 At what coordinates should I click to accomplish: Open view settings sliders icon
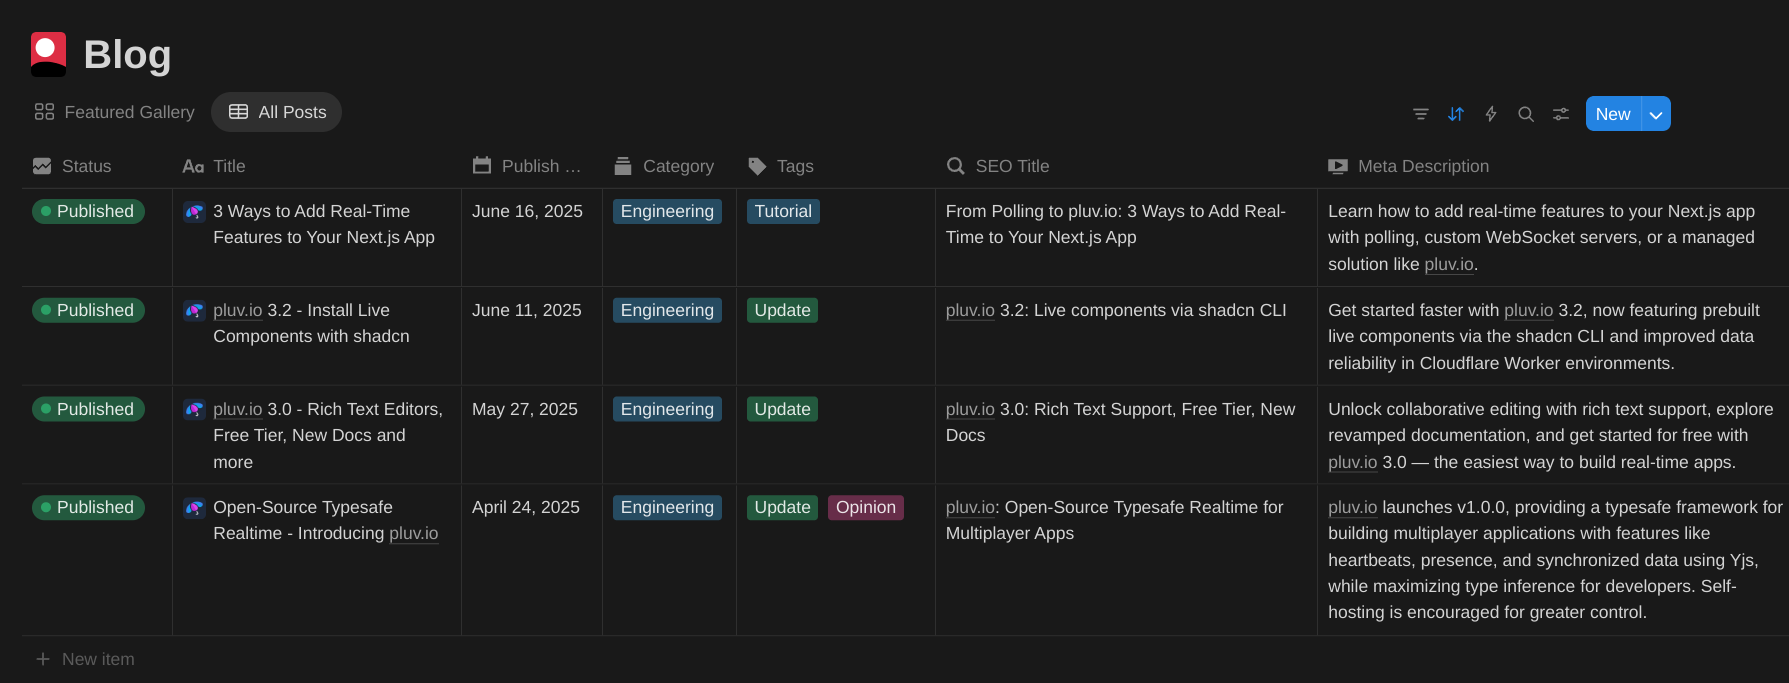click(1561, 114)
